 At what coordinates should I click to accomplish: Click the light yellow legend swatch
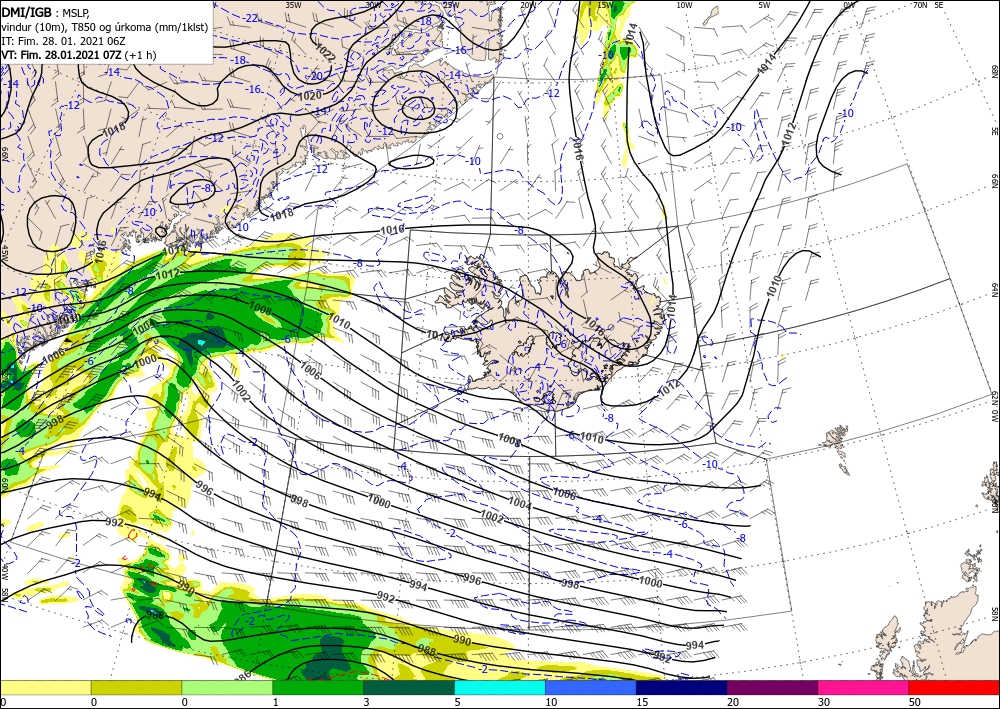[45, 687]
